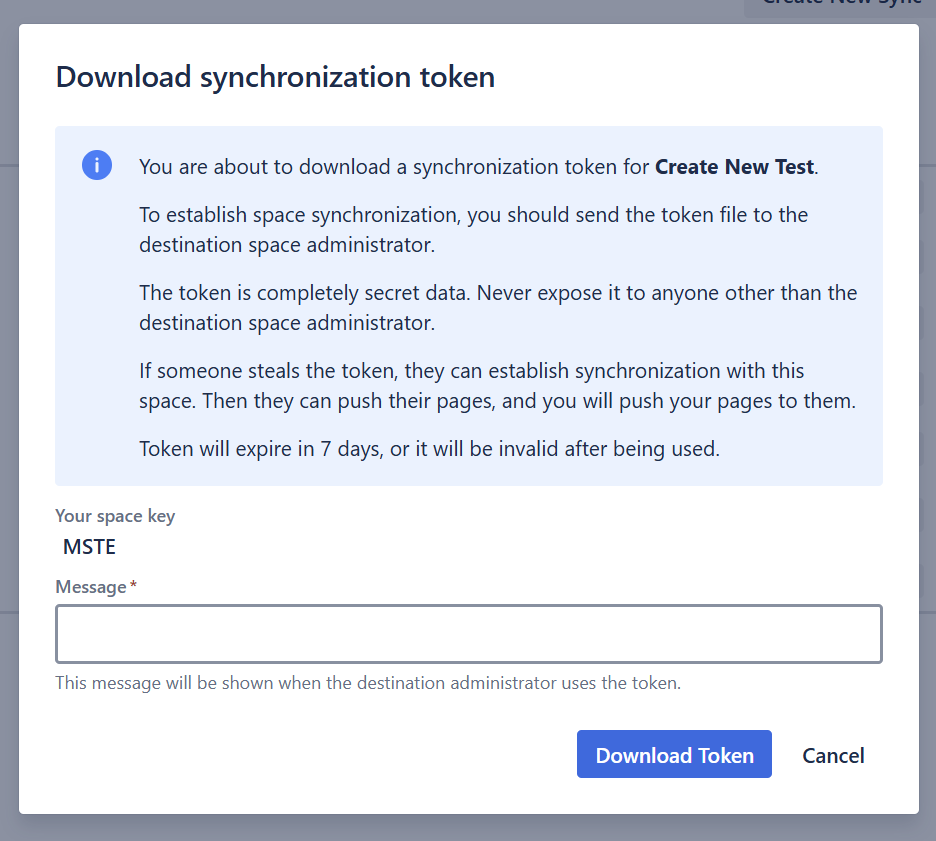Click the partially hidden Create New Sync button
The height and width of the screenshot is (841, 936).
pos(840,6)
